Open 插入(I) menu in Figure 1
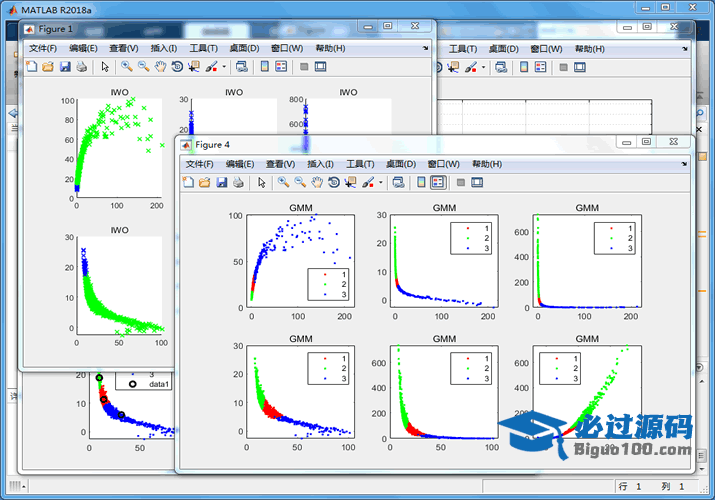 164,48
